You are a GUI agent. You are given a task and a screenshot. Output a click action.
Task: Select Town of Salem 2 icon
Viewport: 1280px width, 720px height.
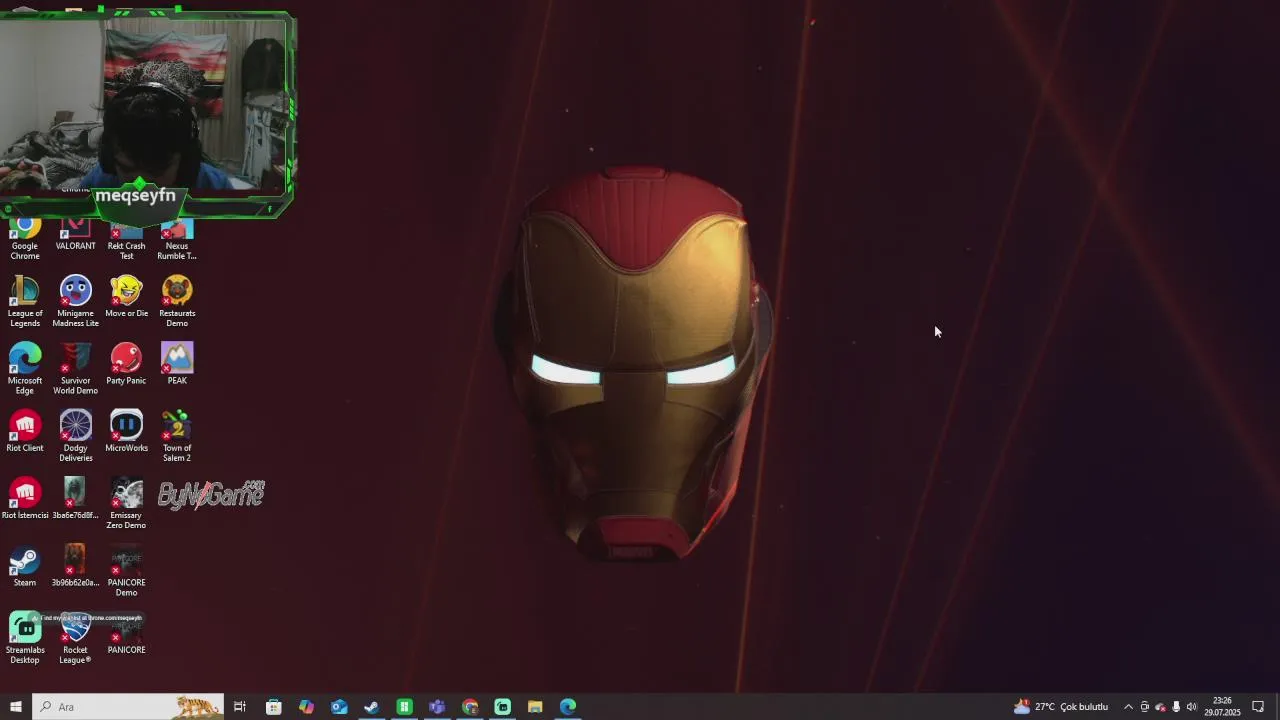(x=177, y=436)
